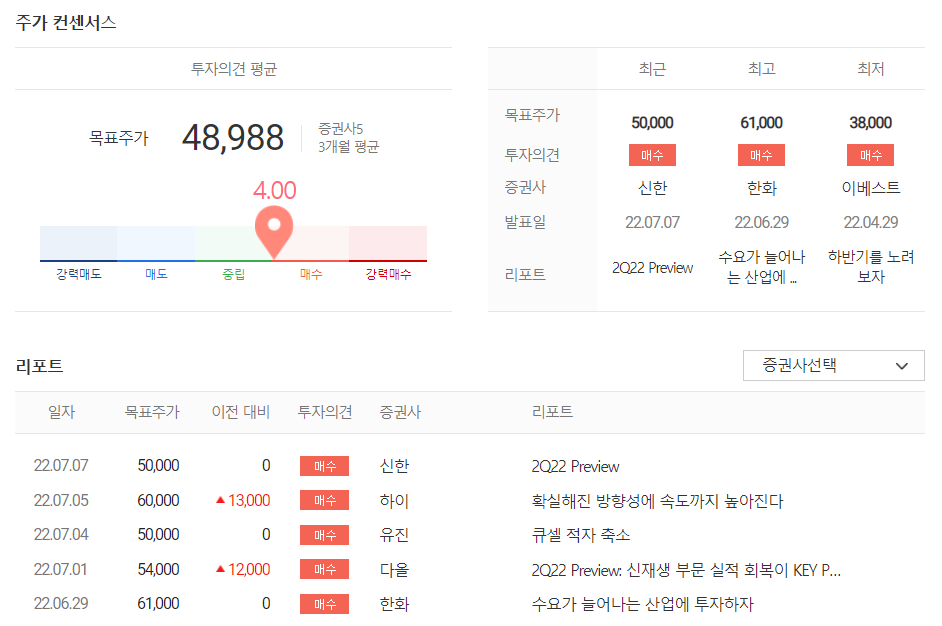Click the 매수 badge in the 다올 row

(x=324, y=569)
